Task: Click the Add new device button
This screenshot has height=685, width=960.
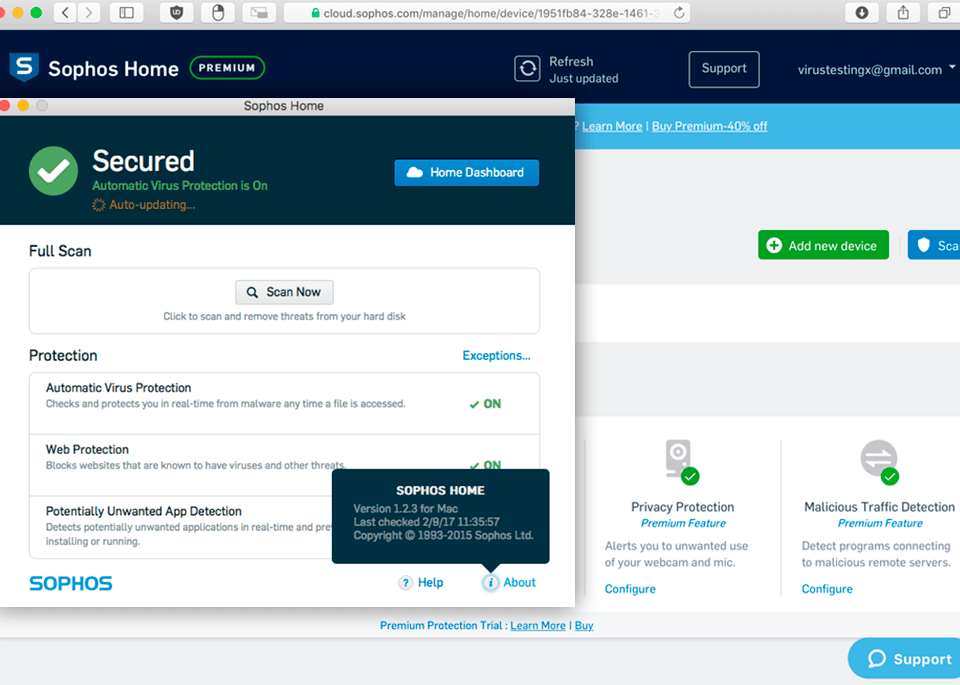Action: [822, 245]
